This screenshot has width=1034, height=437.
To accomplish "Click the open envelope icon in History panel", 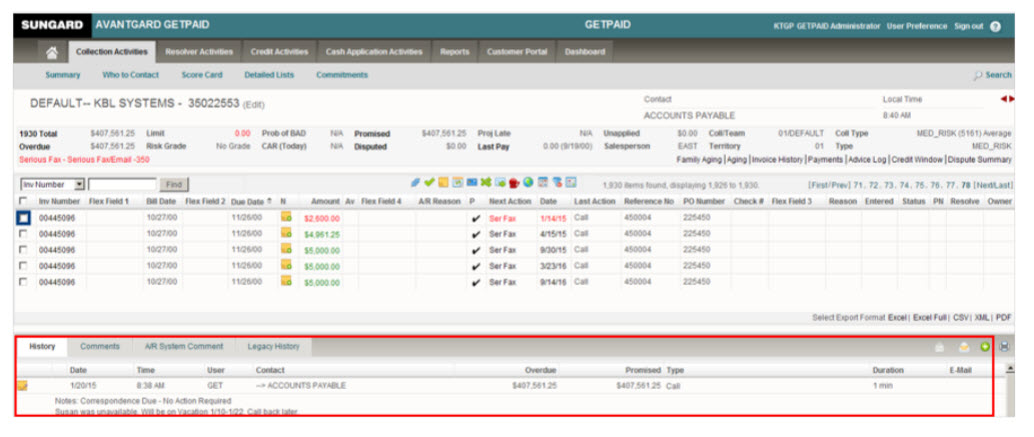I will click(x=963, y=347).
